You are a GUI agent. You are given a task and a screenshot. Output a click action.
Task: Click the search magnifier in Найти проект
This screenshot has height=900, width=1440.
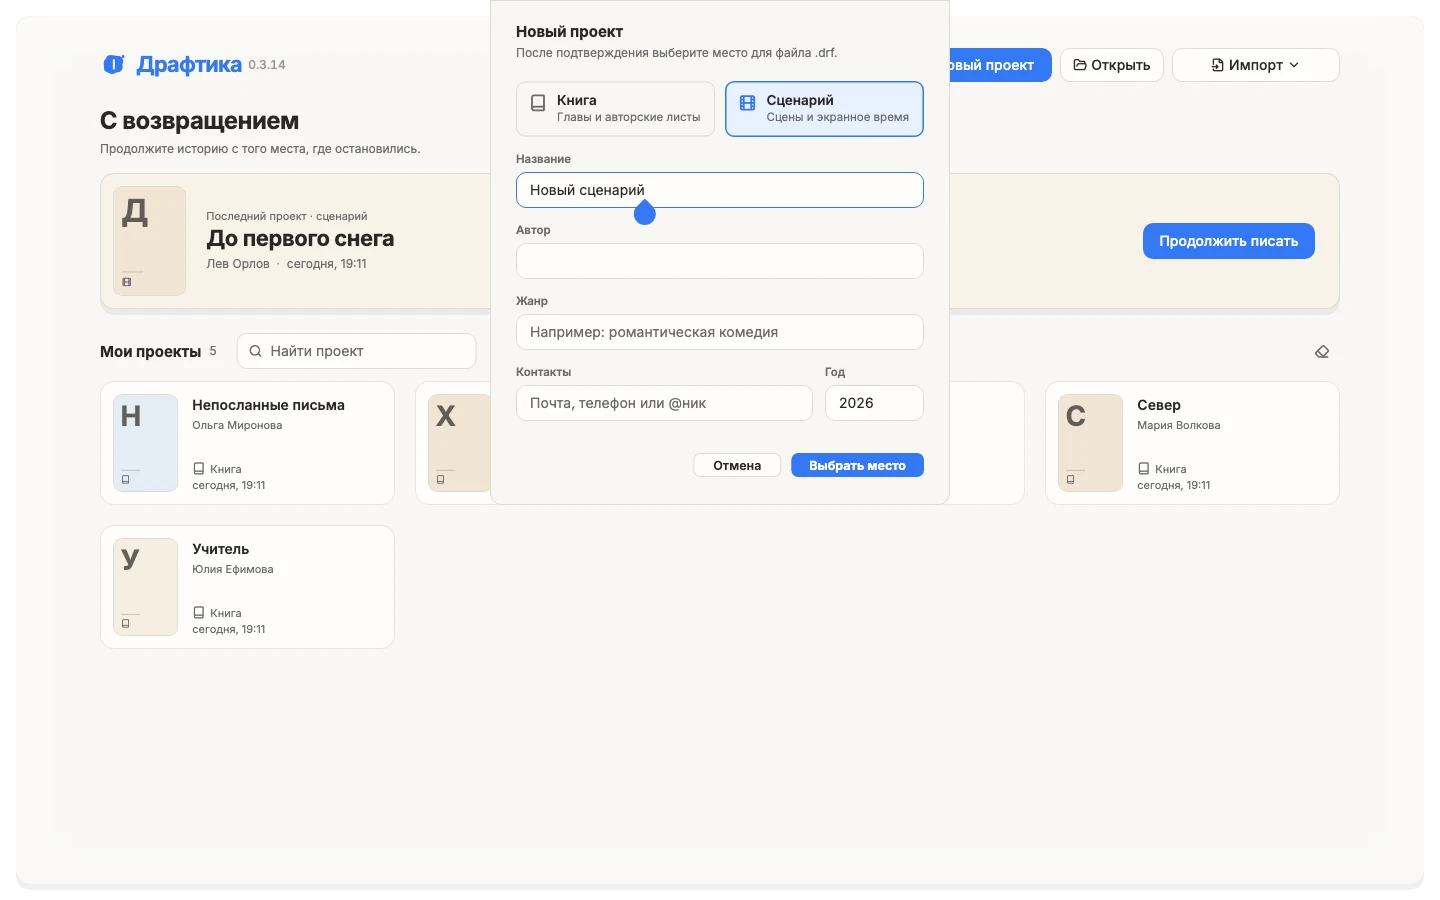click(x=256, y=351)
